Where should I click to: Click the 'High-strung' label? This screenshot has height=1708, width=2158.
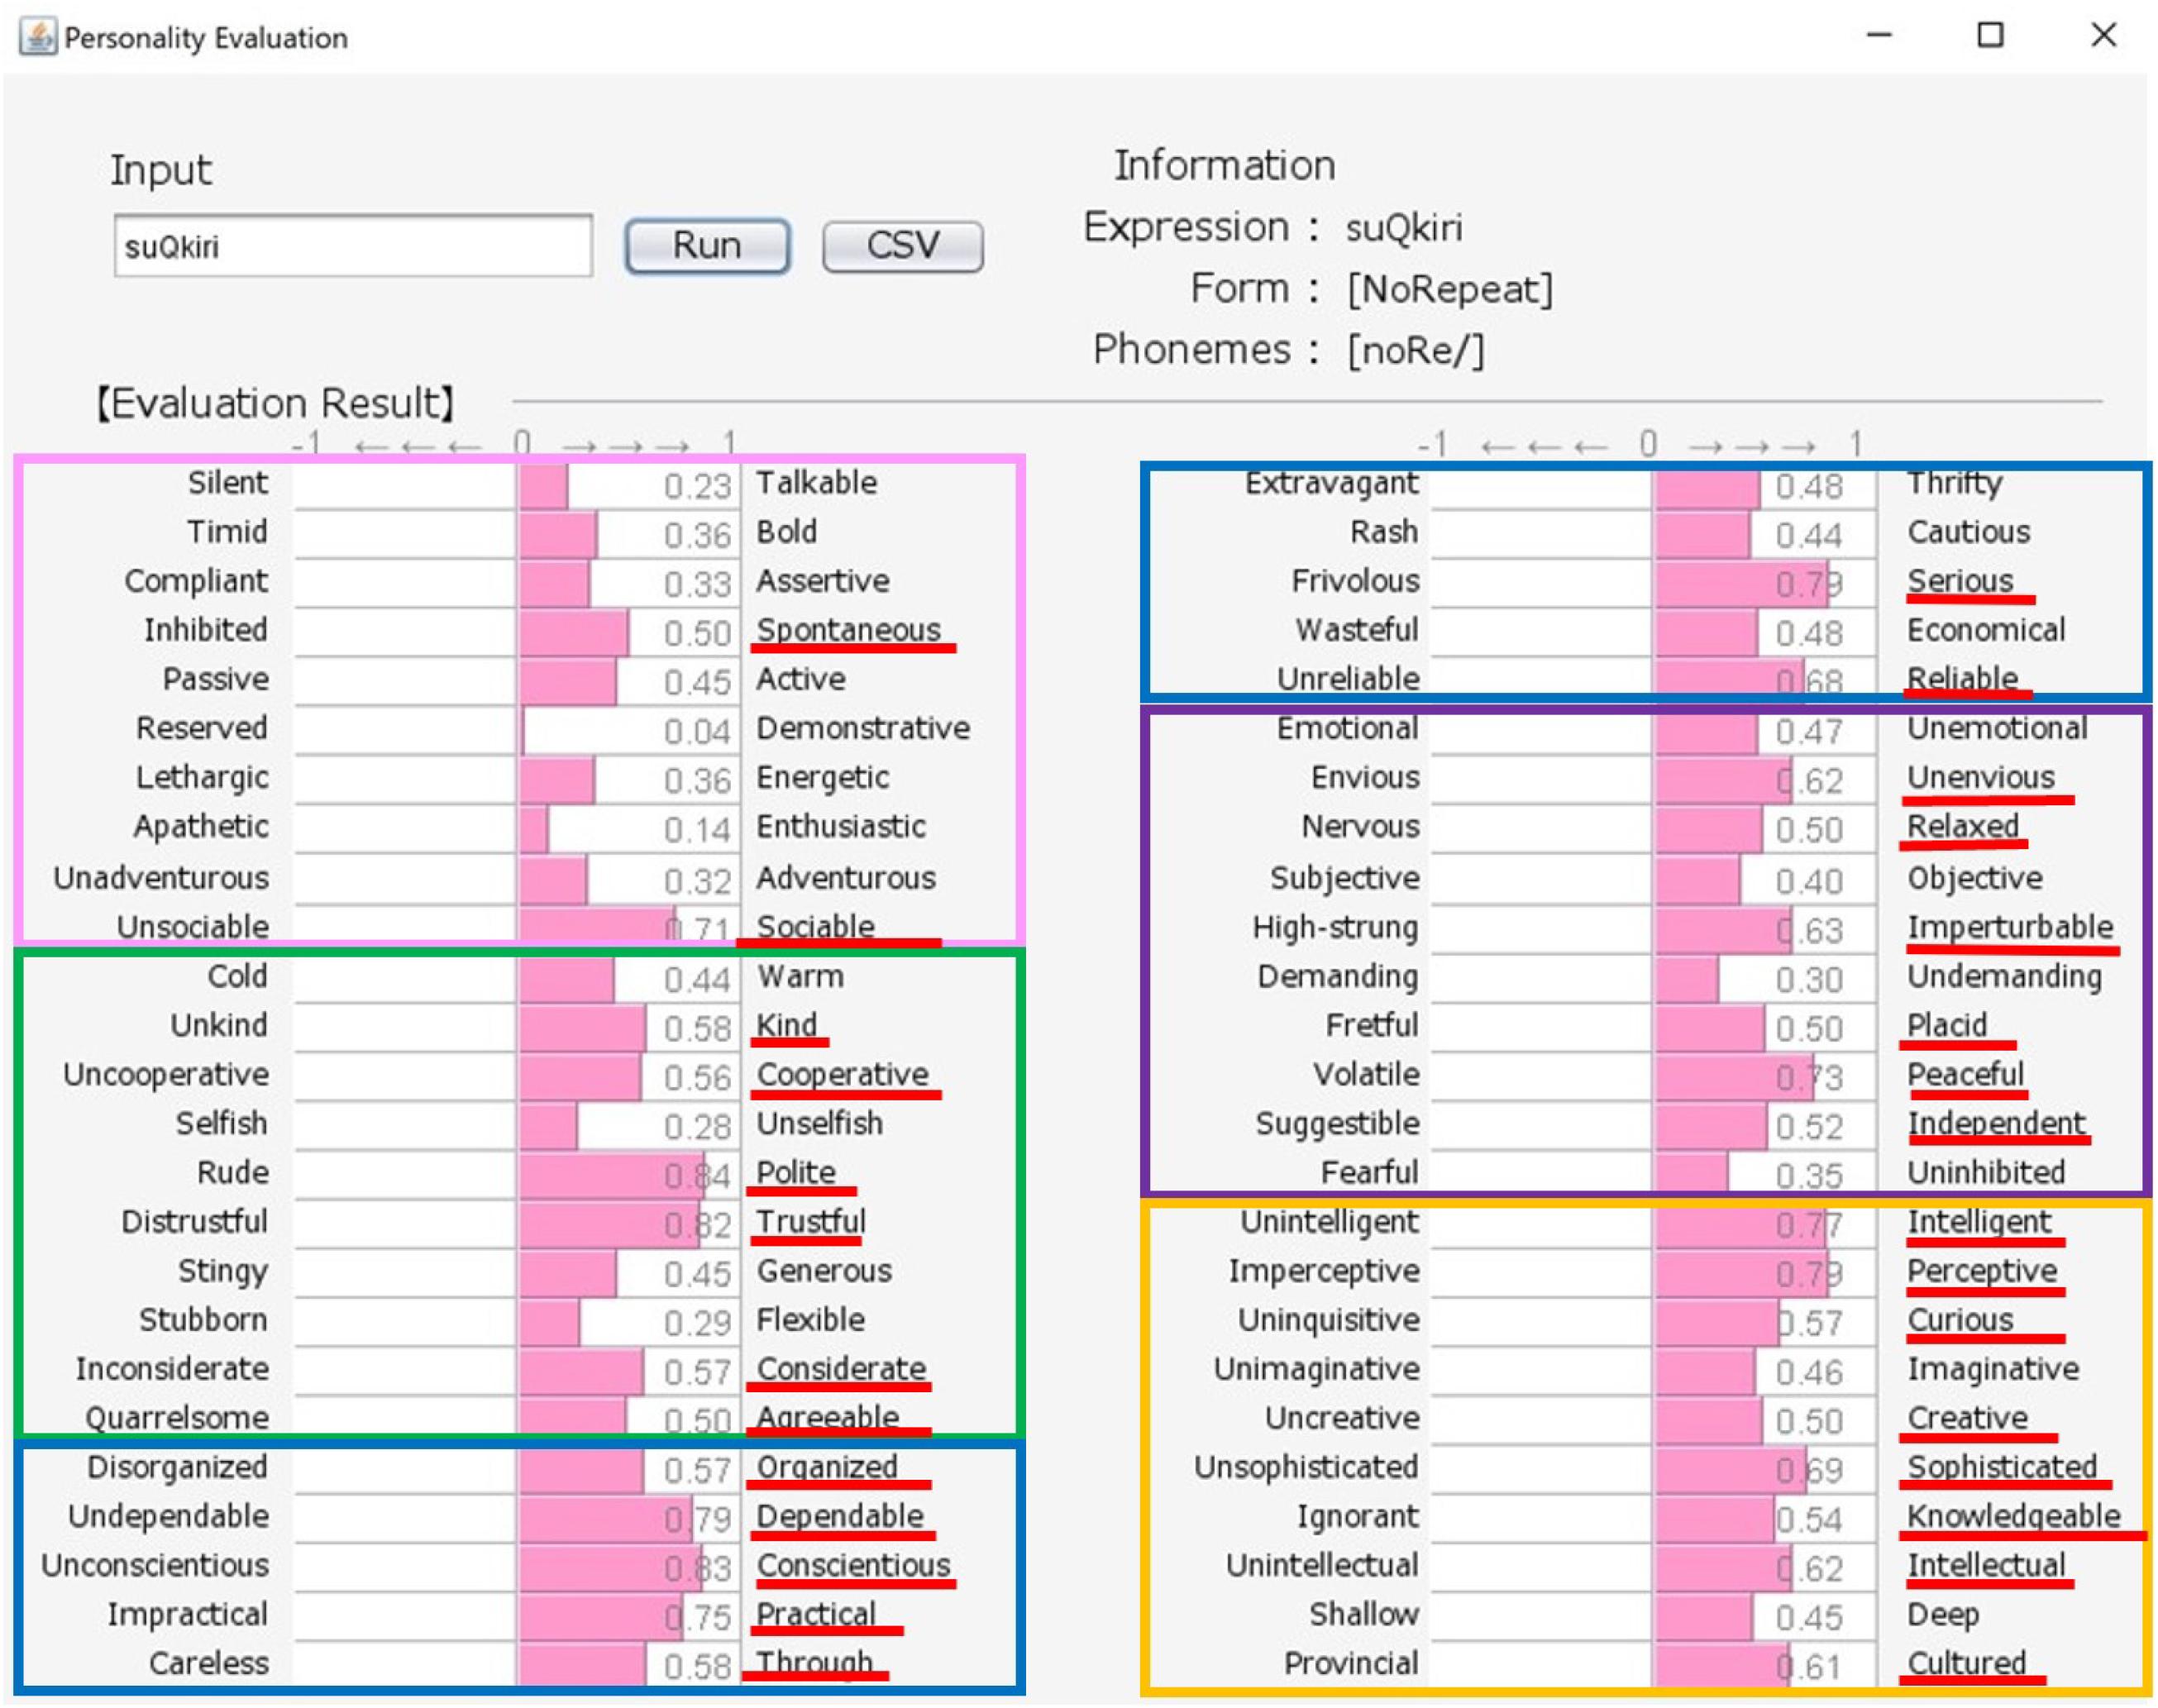point(1335,928)
